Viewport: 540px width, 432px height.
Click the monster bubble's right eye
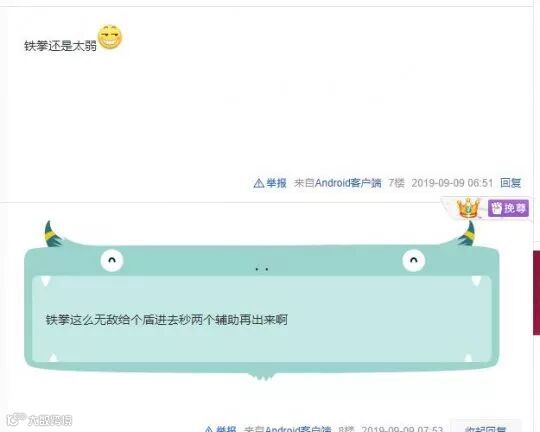click(414, 261)
